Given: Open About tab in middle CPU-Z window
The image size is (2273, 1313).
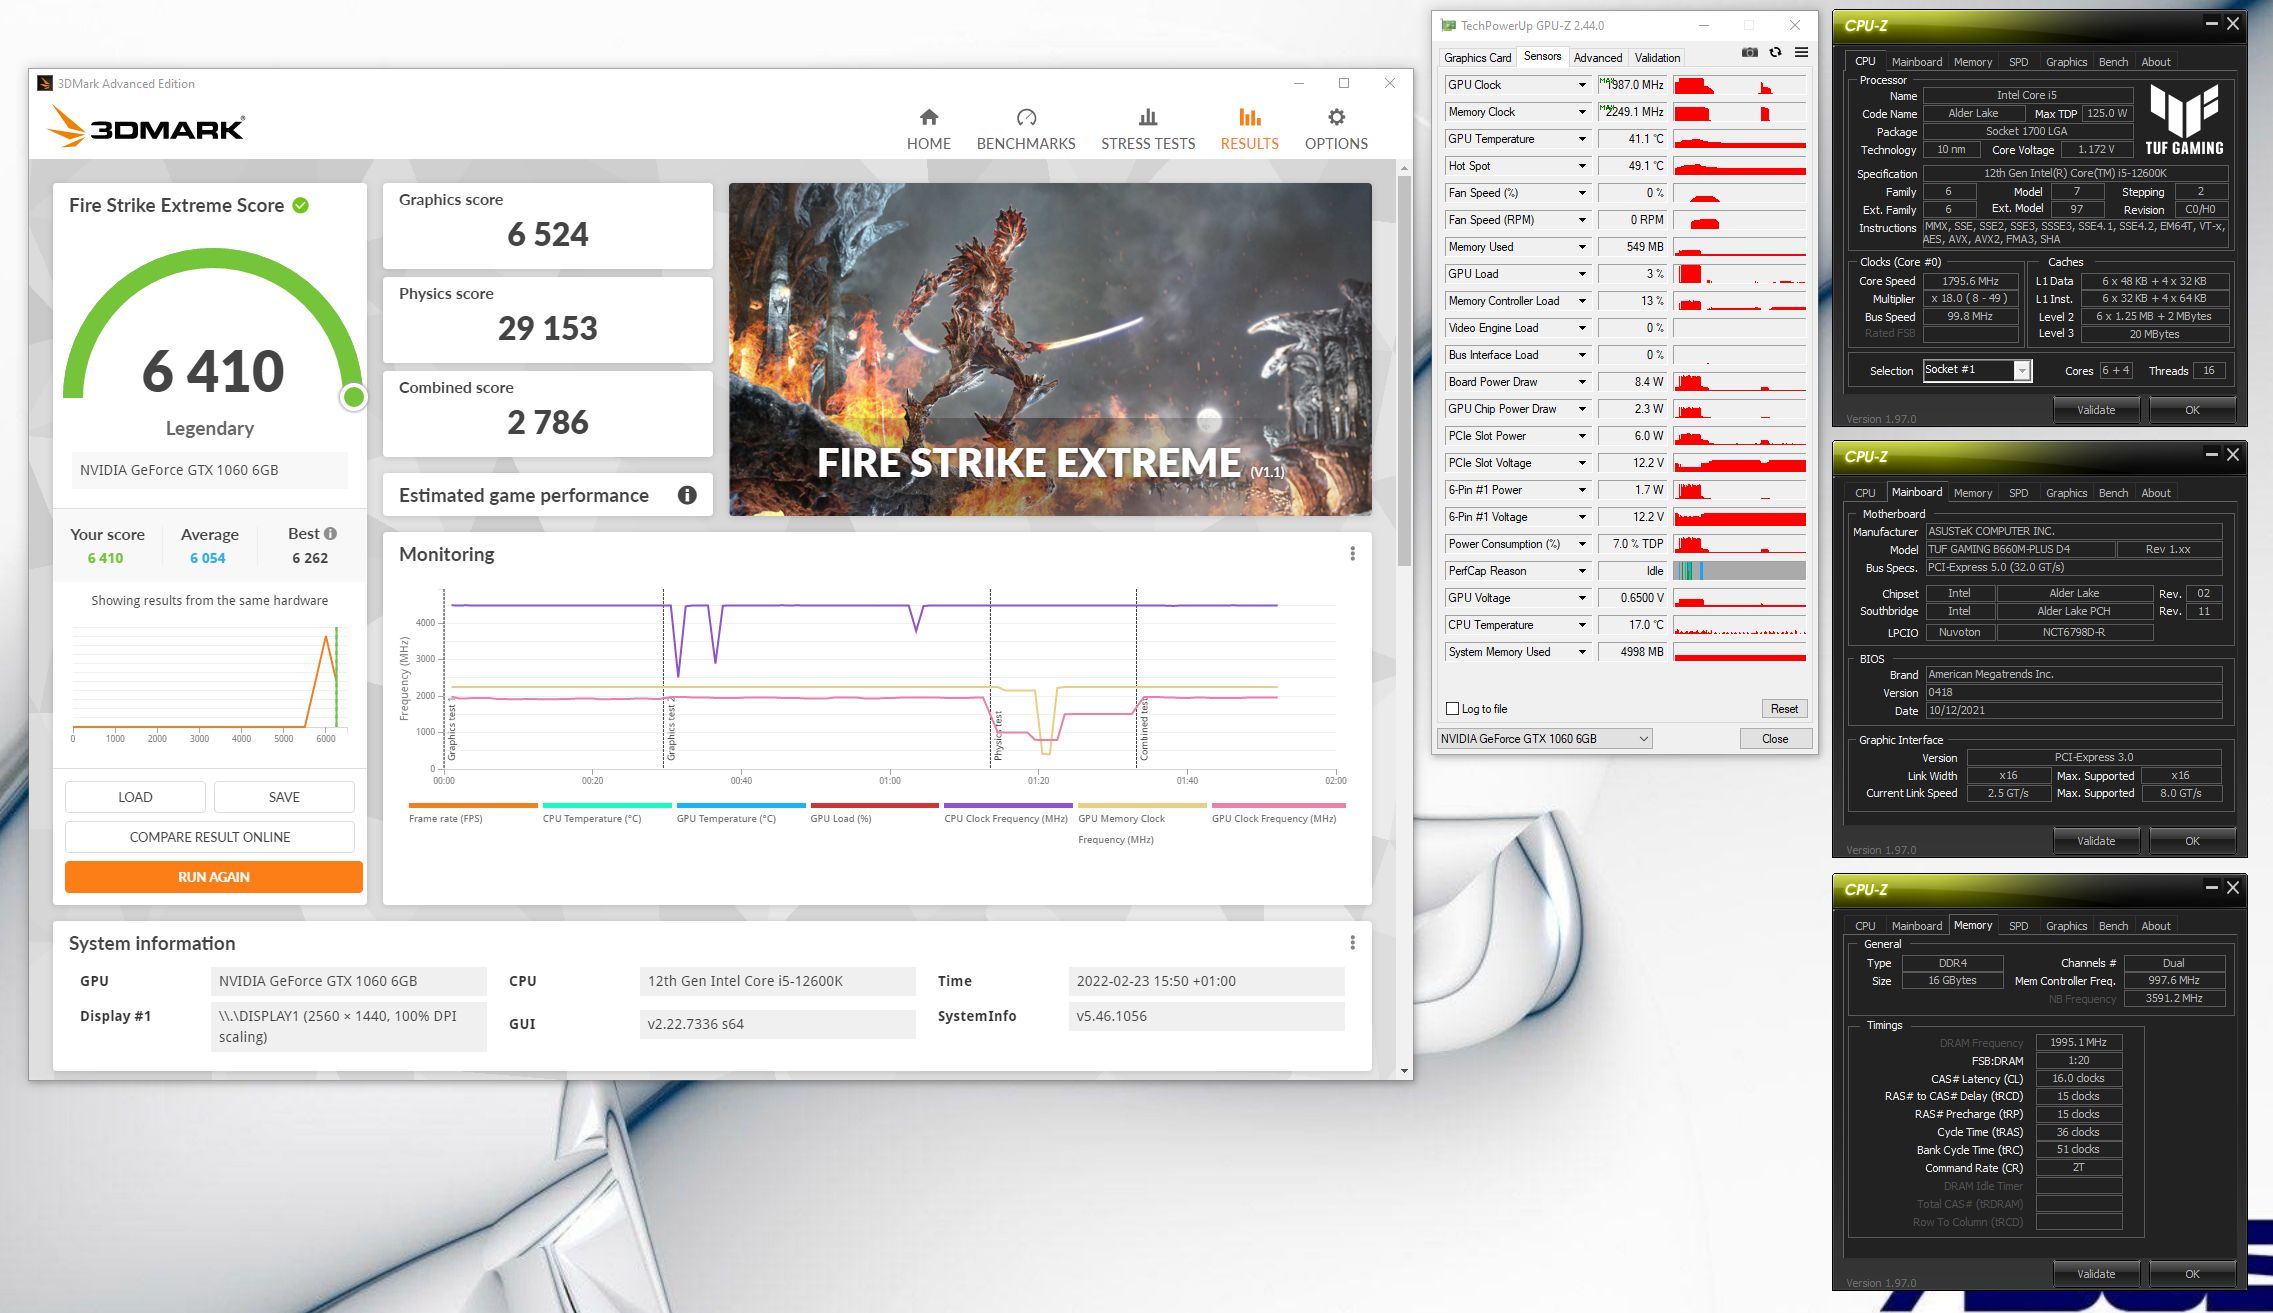Looking at the screenshot, I should (x=2155, y=493).
